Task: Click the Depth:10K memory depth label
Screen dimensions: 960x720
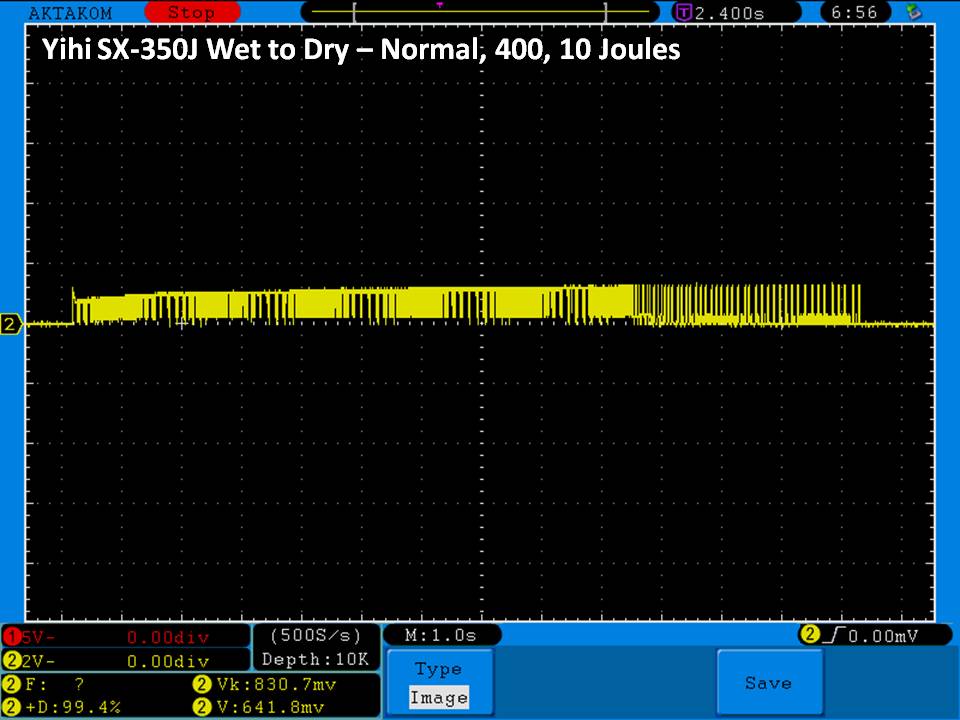Action: 317,660
